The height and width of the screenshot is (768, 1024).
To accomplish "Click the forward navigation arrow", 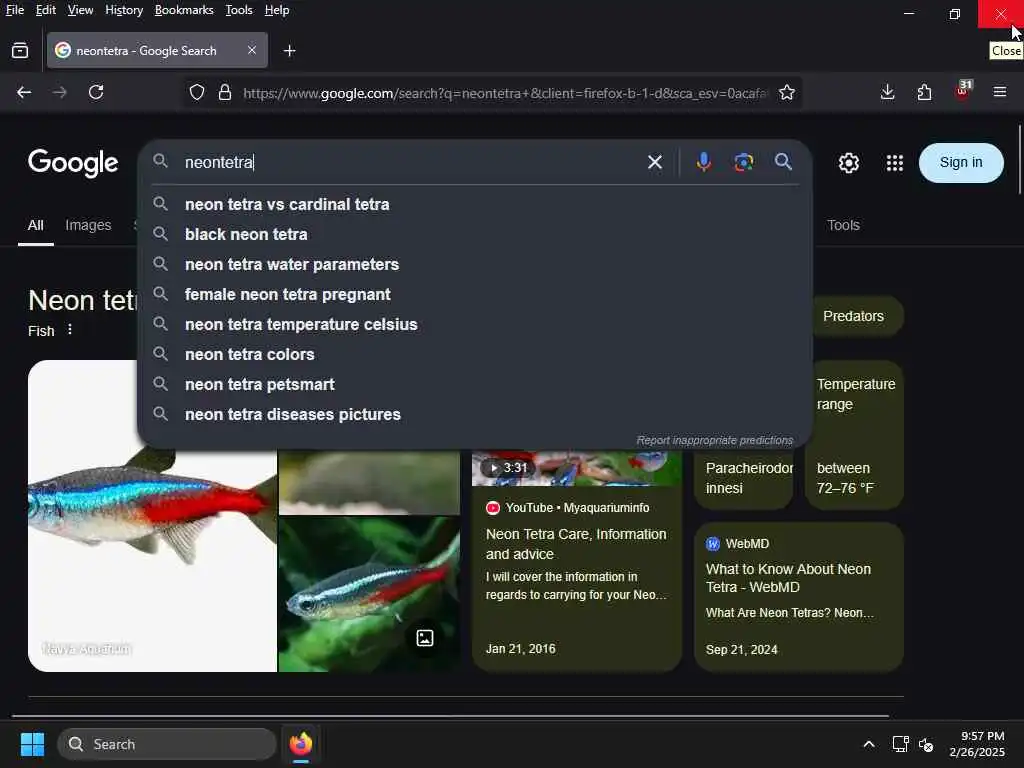I will pyautogui.click(x=59, y=92).
